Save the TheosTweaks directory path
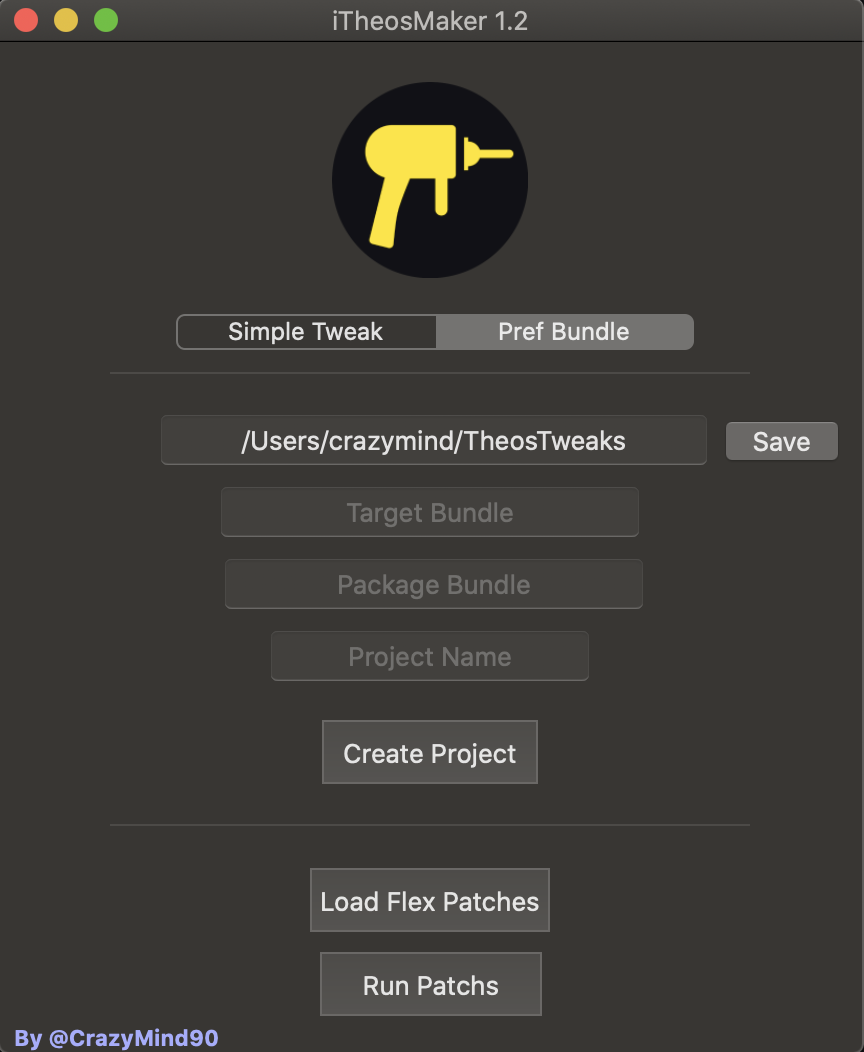Image resolution: width=864 pixels, height=1052 pixels. (781, 441)
